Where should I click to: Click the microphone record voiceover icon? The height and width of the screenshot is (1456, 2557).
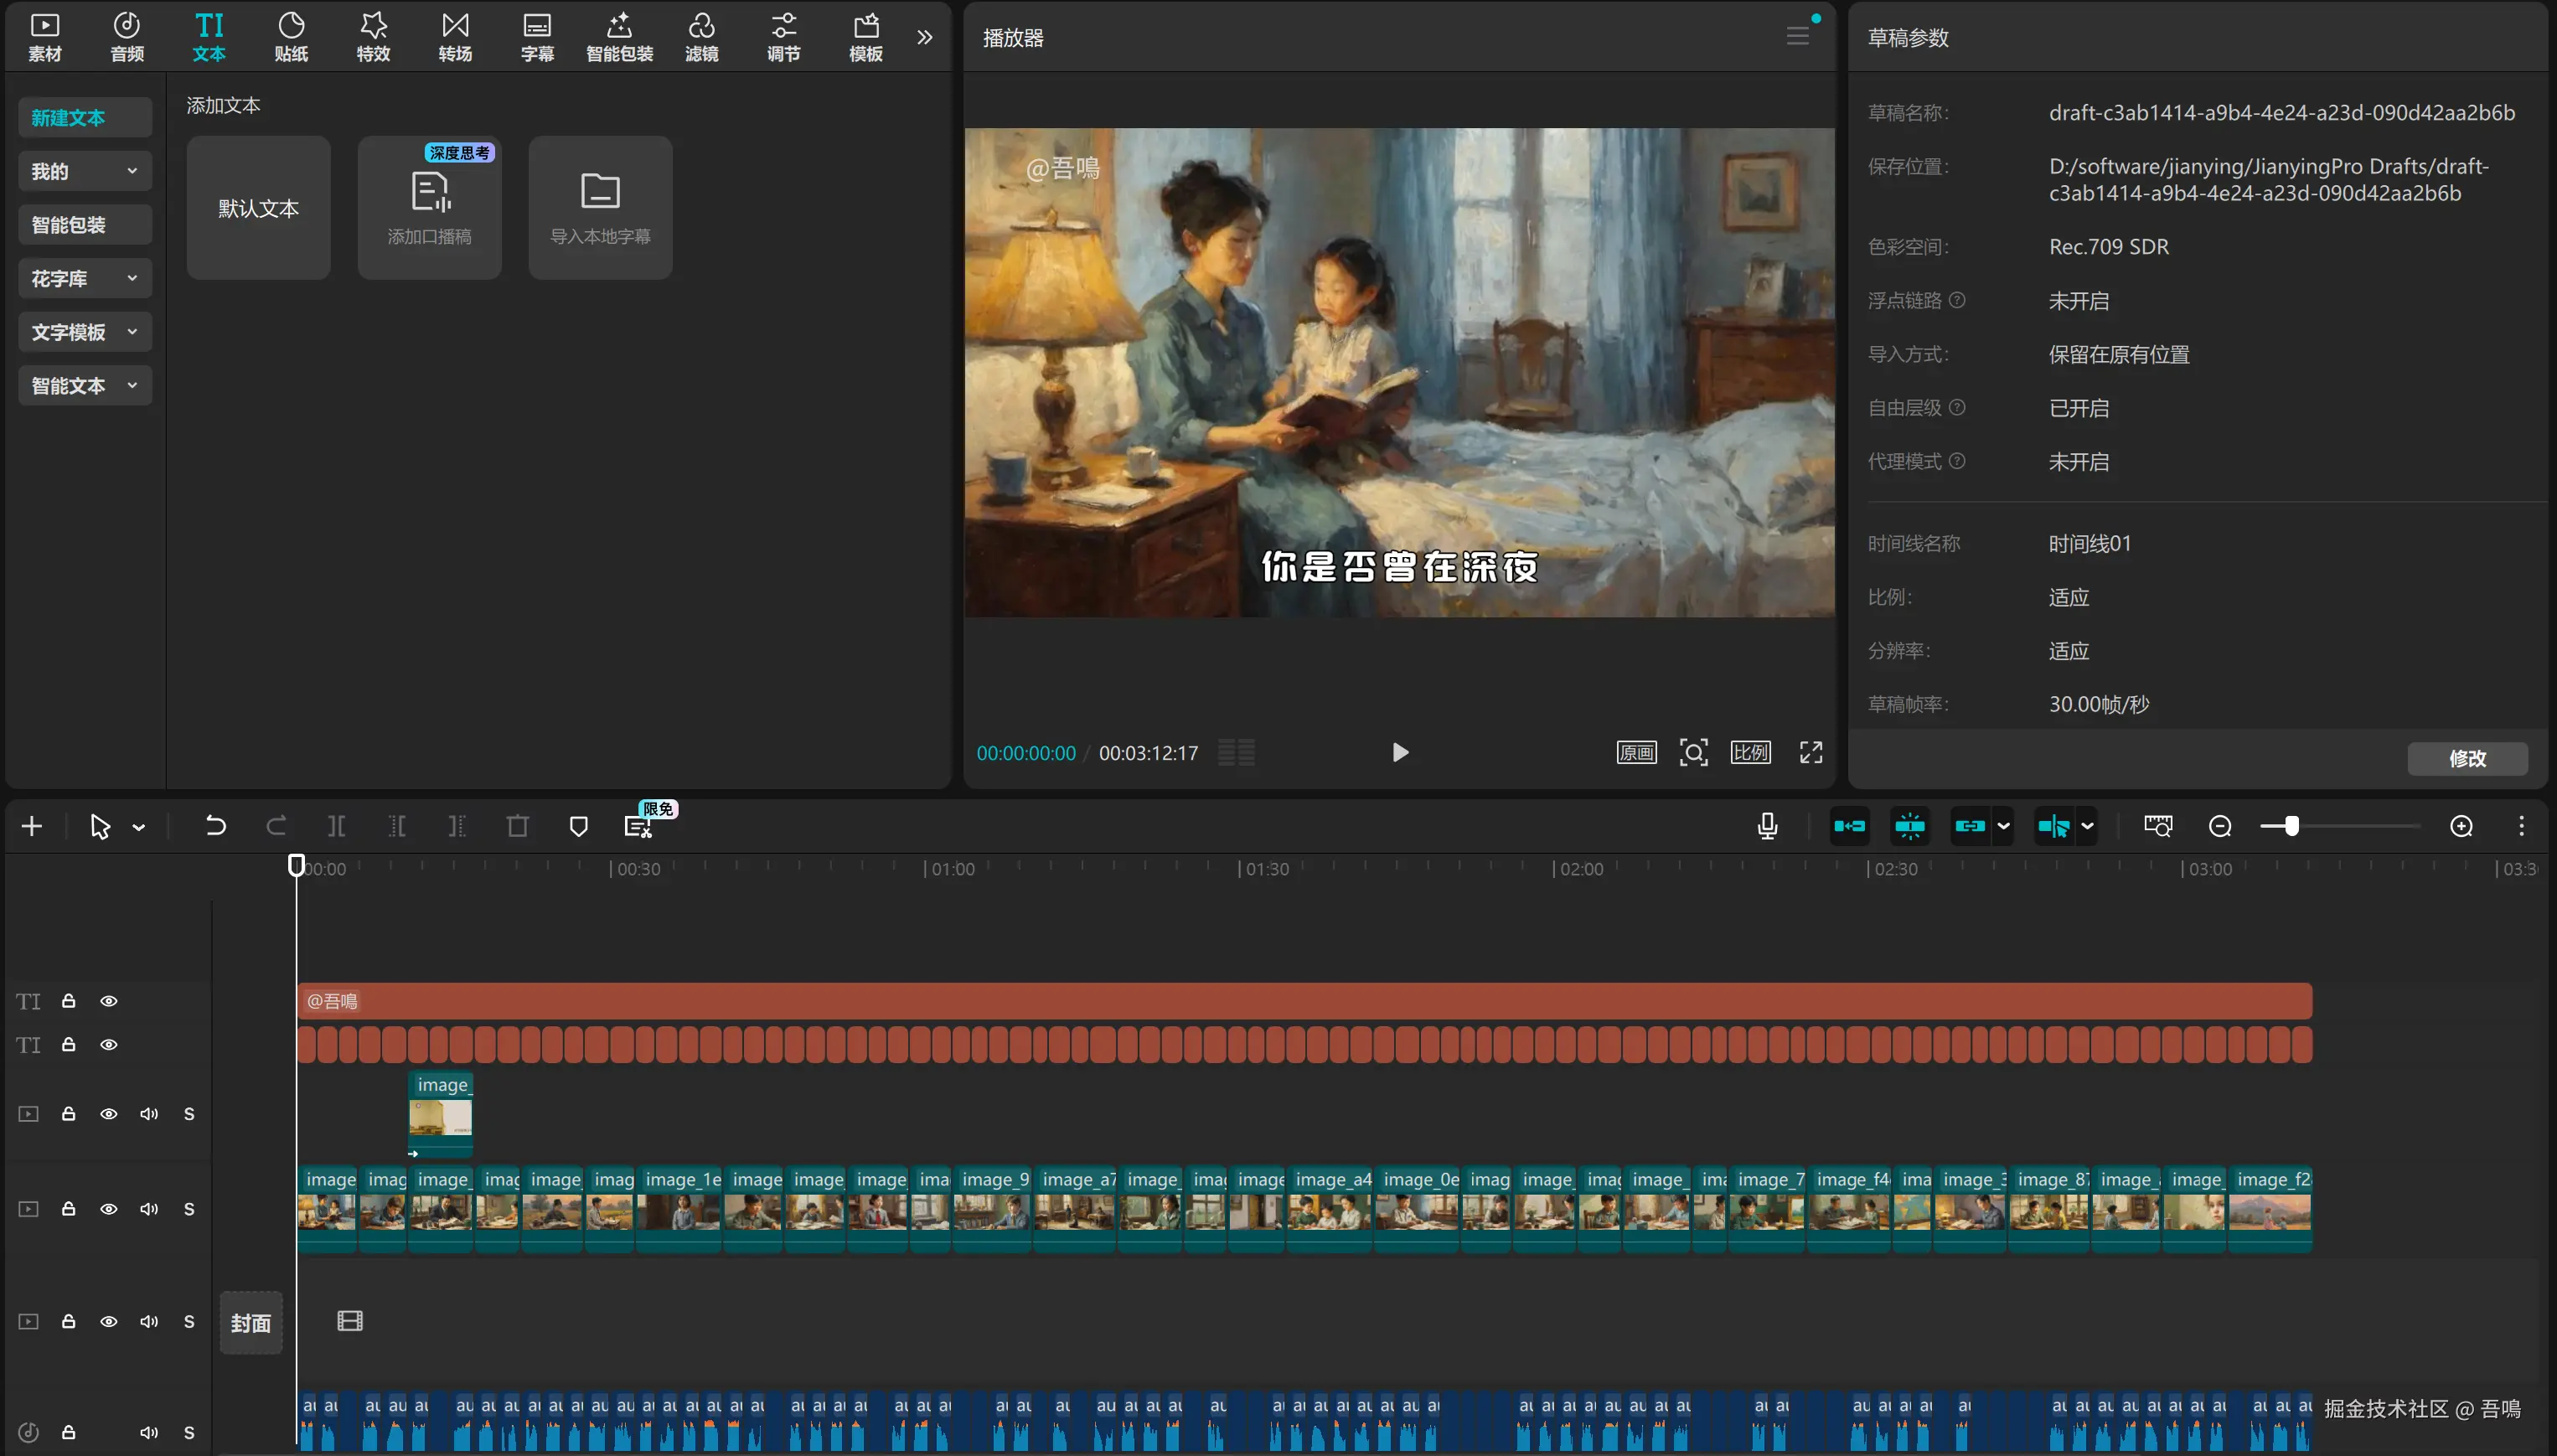(x=1767, y=826)
